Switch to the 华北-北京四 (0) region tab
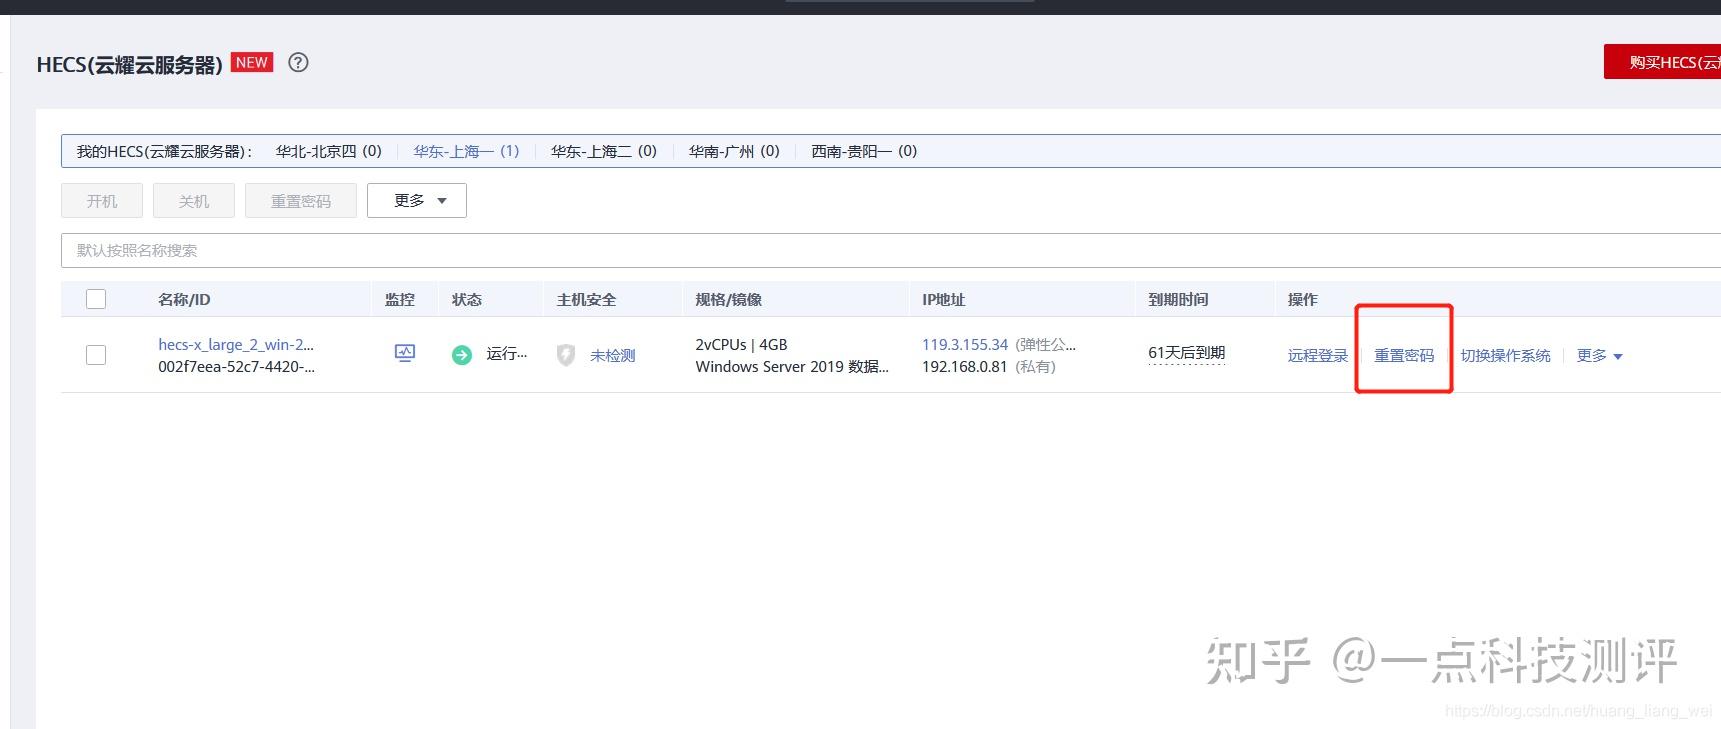Image resolution: width=1721 pixels, height=729 pixels. click(329, 151)
